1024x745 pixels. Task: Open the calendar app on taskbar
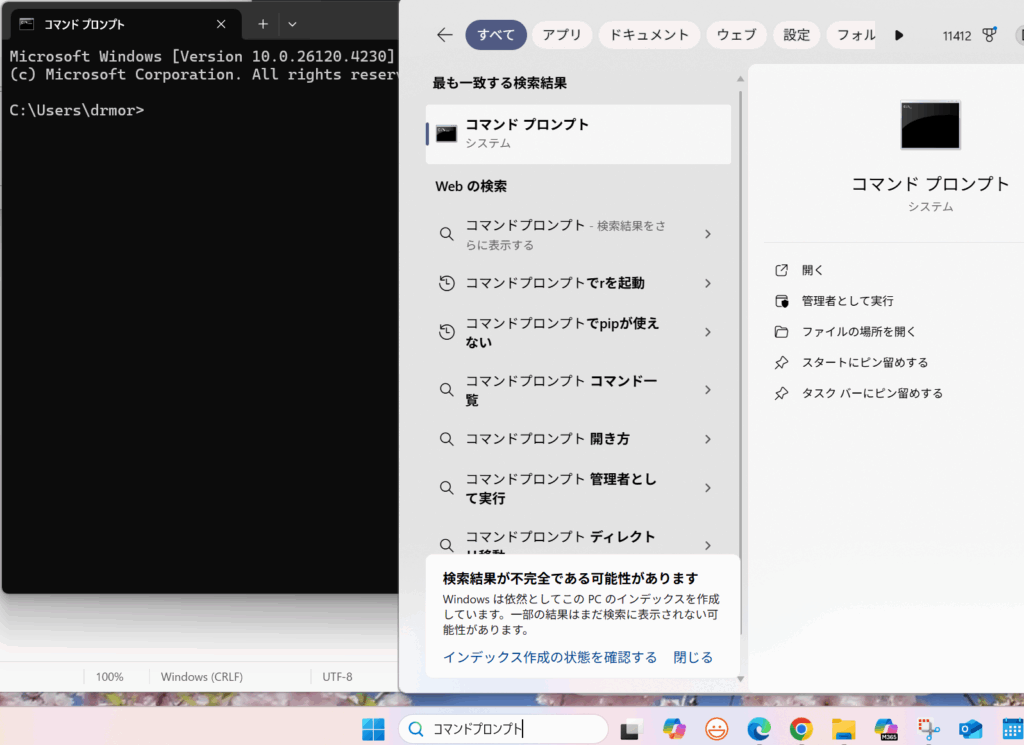tap(1012, 729)
